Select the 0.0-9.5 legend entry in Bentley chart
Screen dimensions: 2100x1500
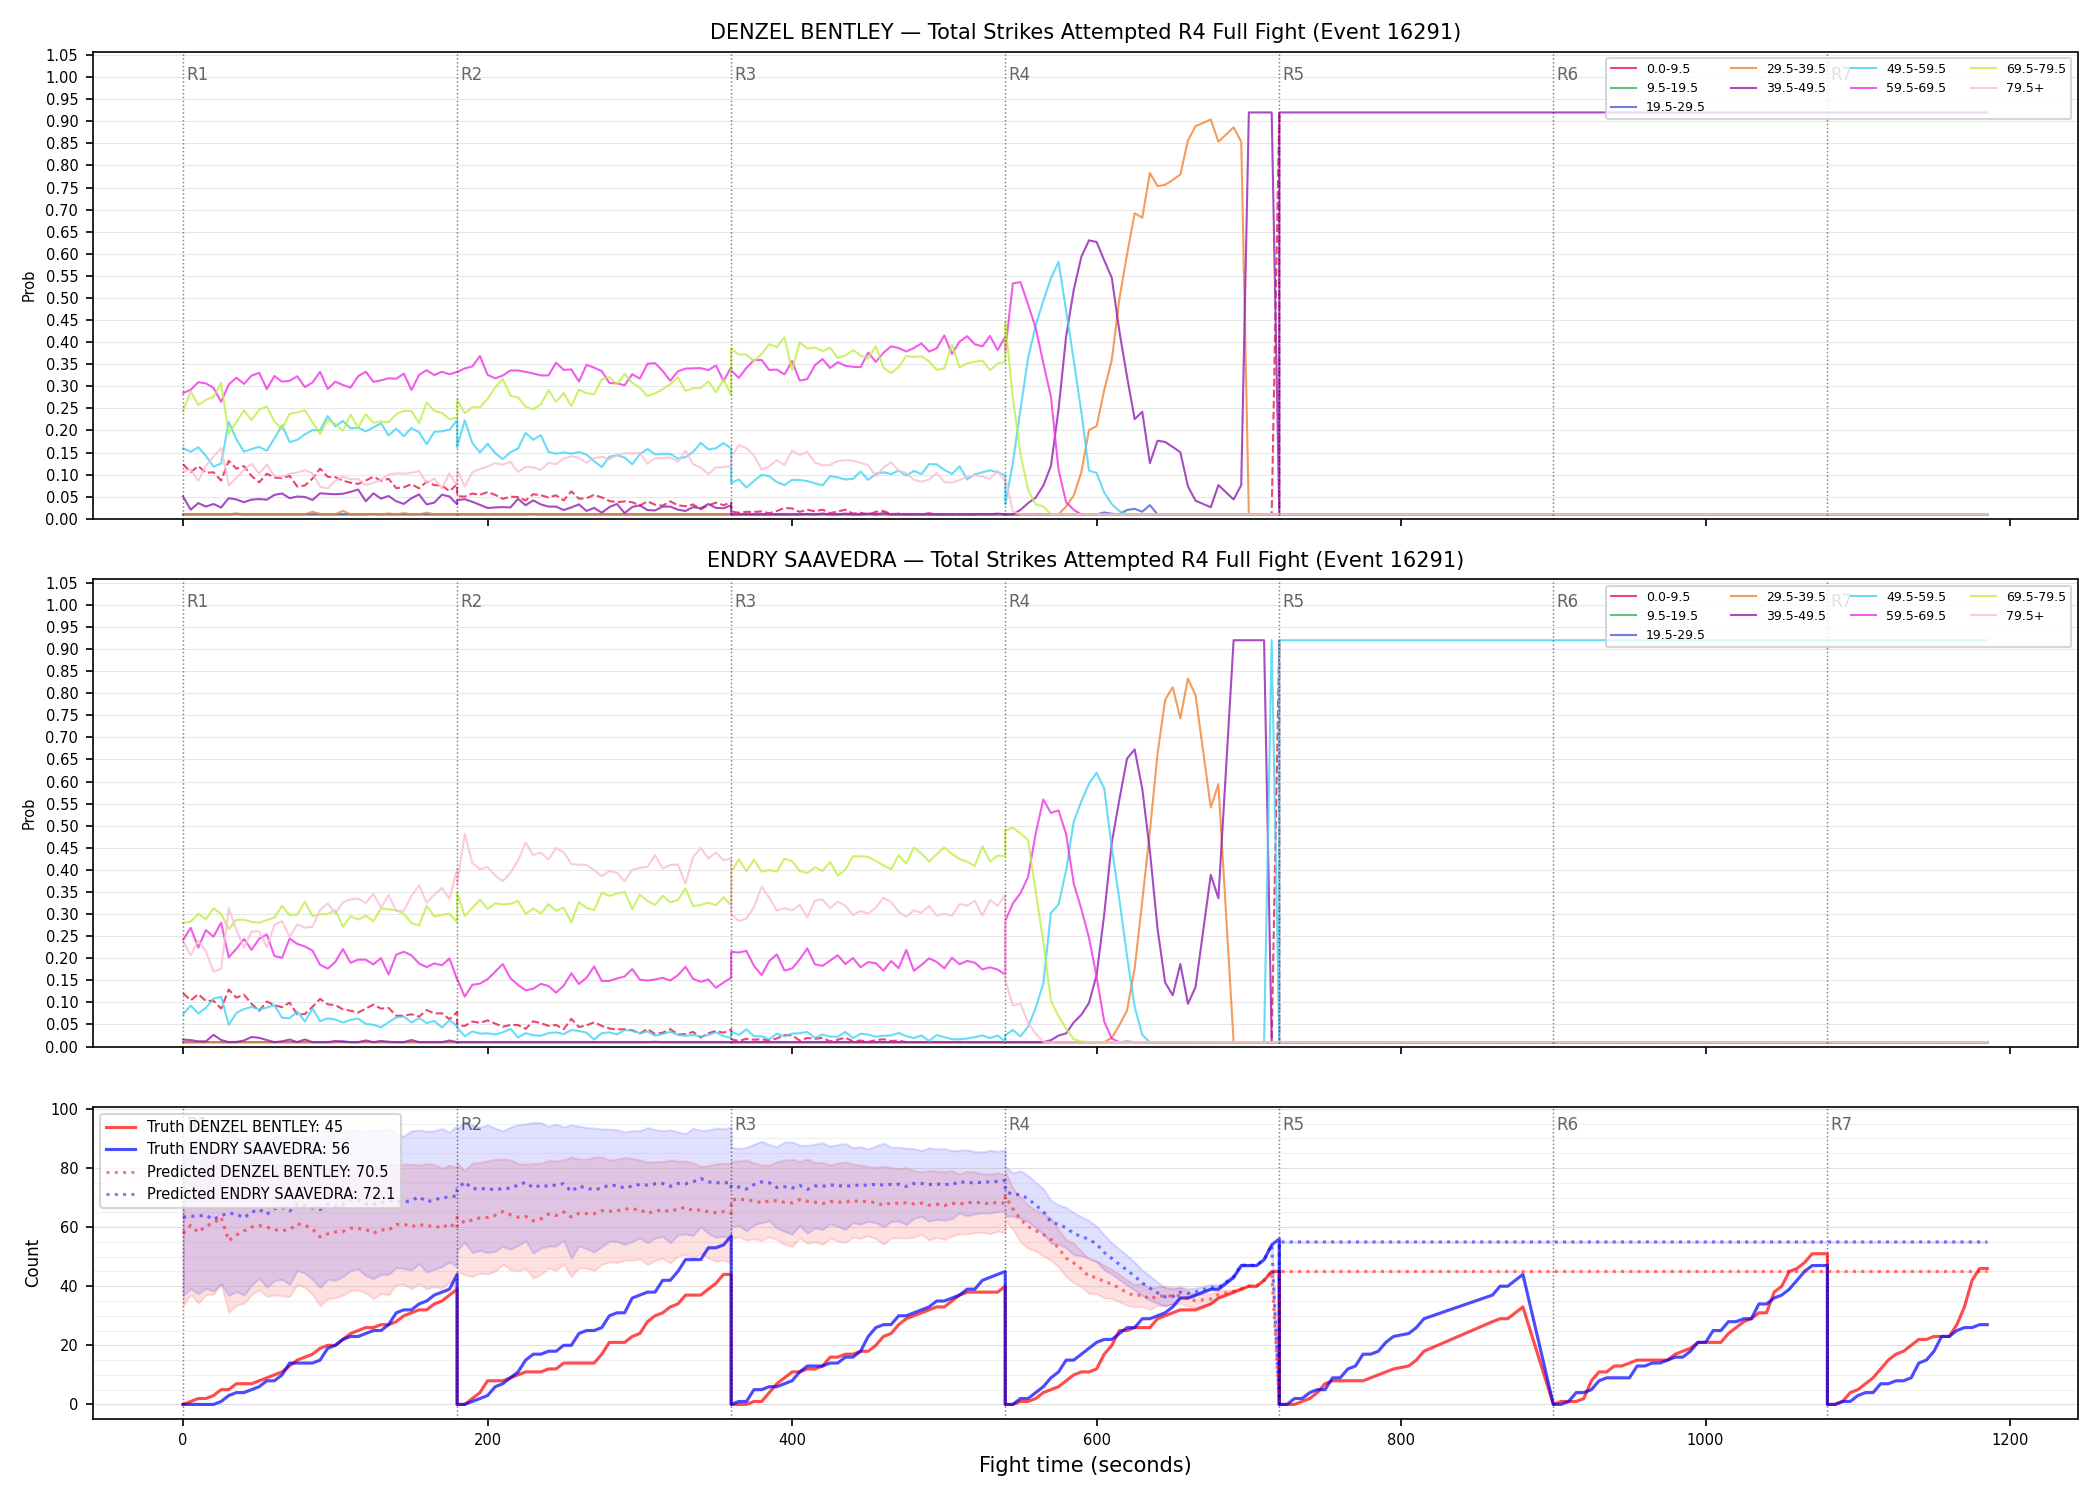point(1651,69)
